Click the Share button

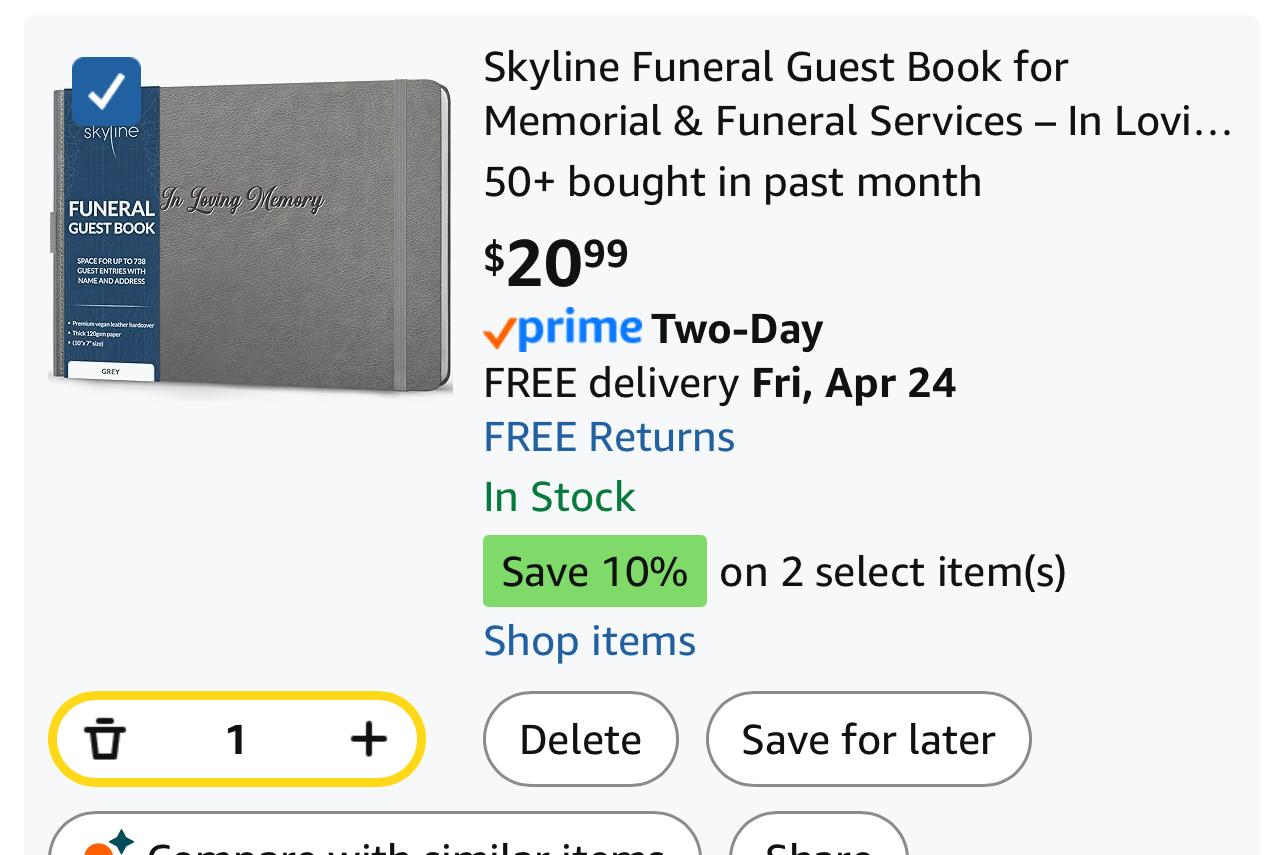point(818,842)
